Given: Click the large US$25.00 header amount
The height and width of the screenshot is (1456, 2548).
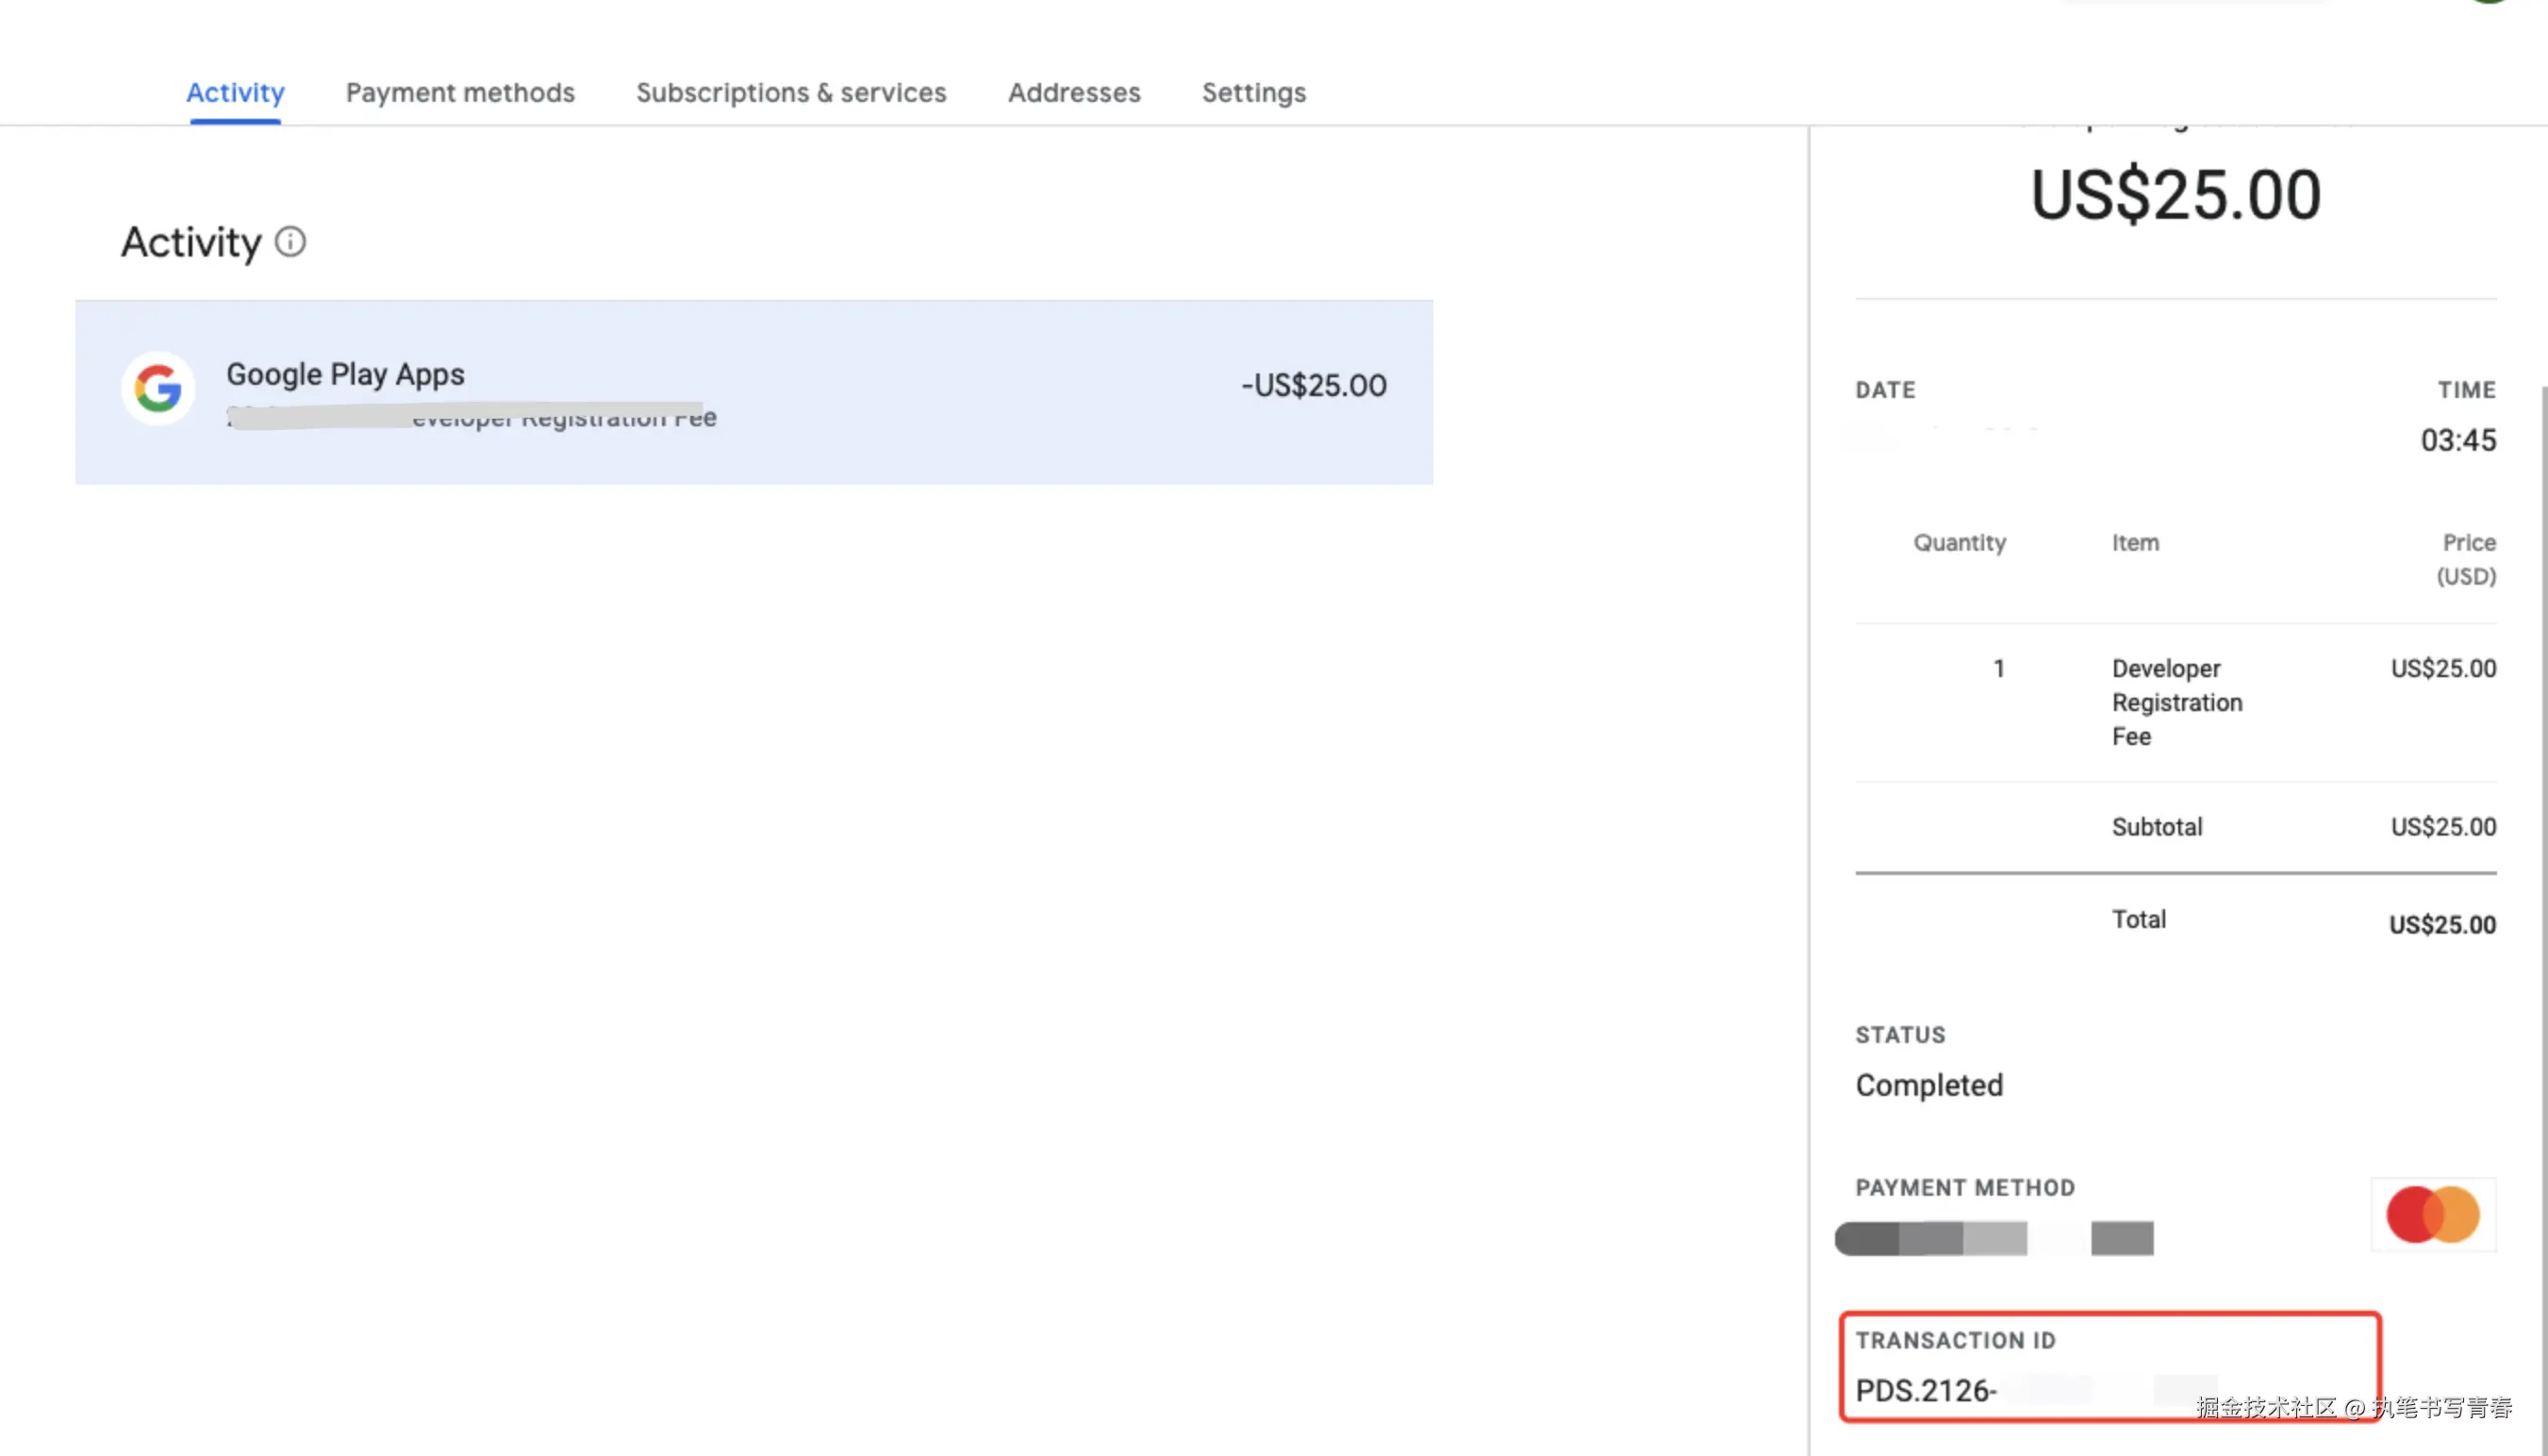Looking at the screenshot, I should coord(2175,194).
